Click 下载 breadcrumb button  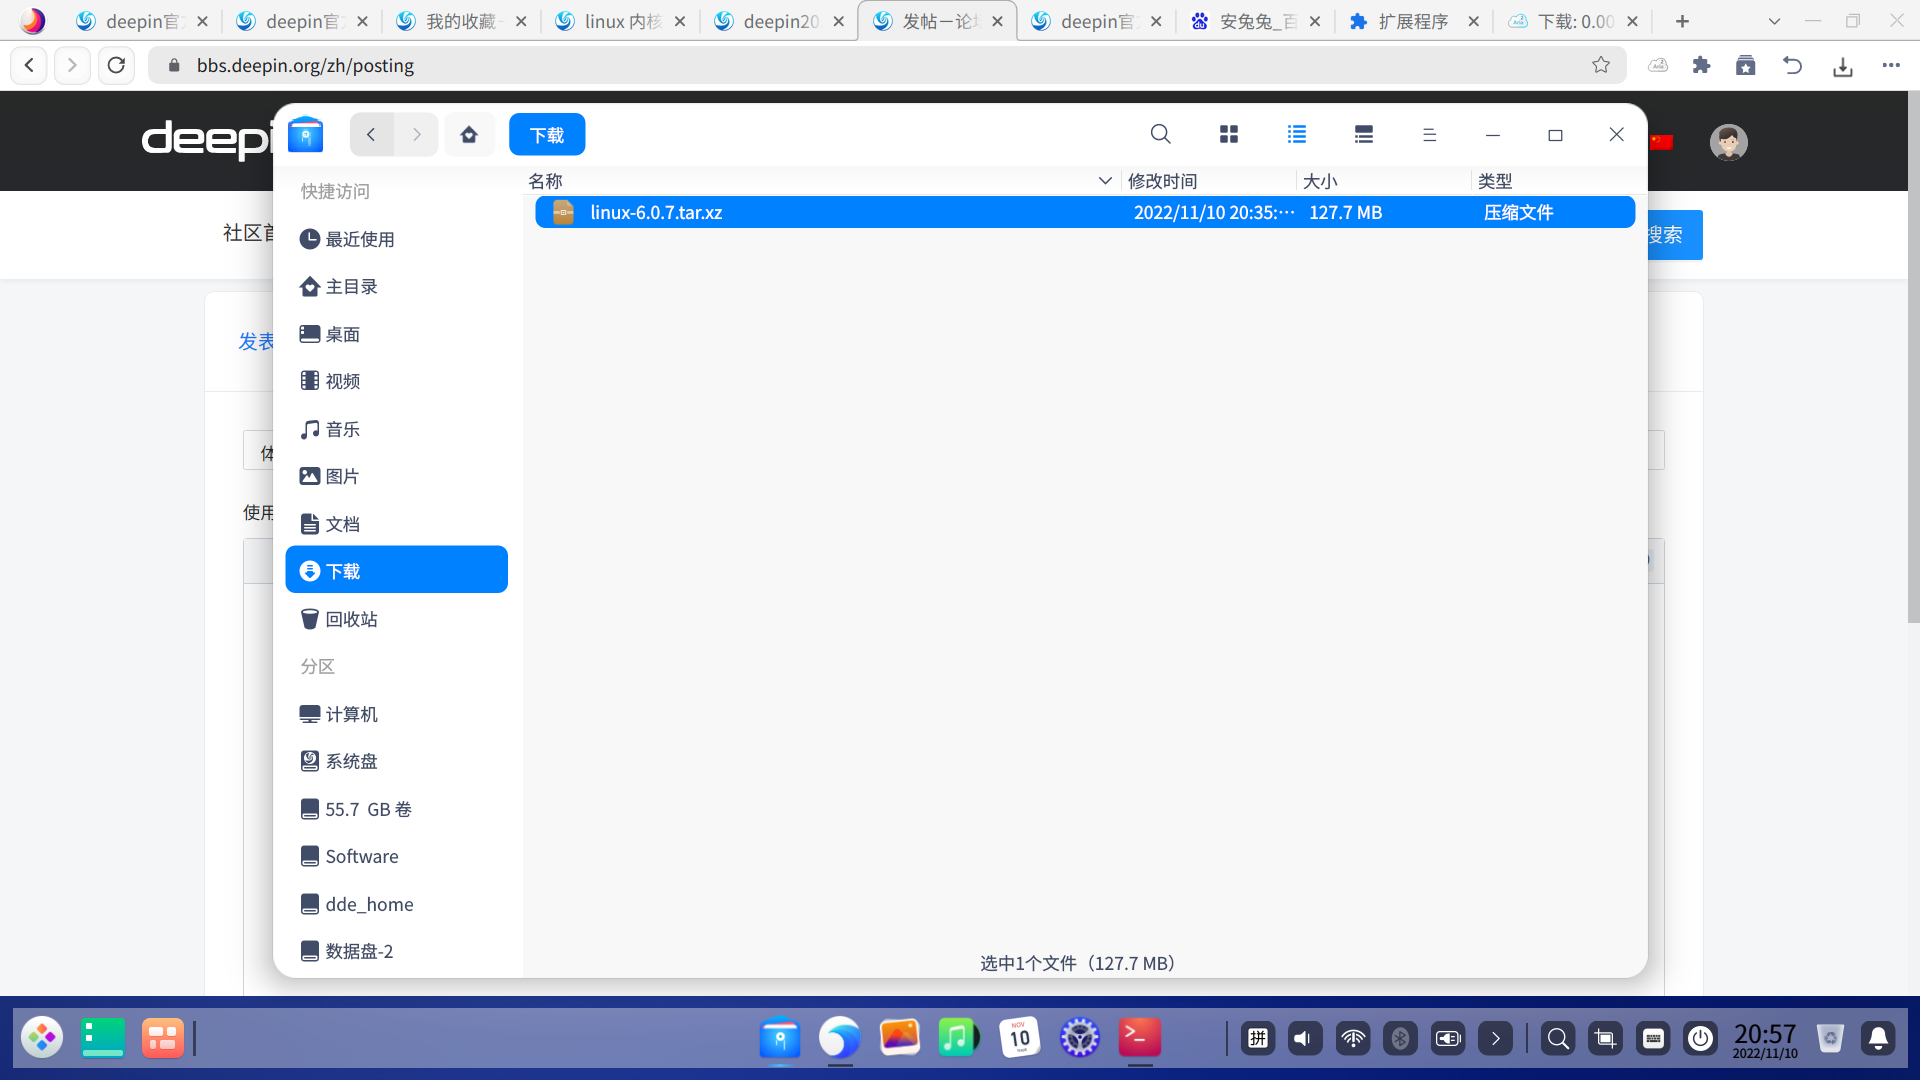[547, 134]
